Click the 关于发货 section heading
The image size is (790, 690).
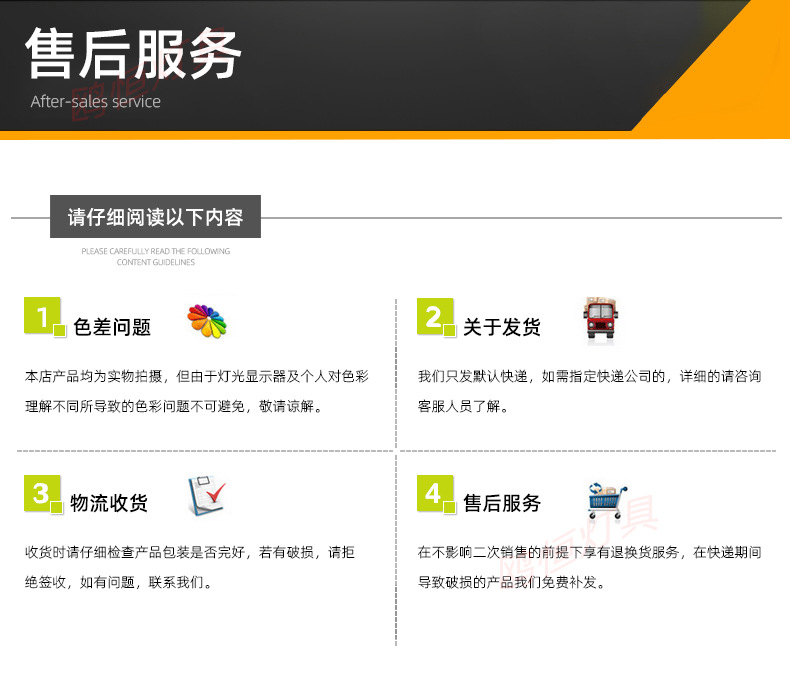502,327
